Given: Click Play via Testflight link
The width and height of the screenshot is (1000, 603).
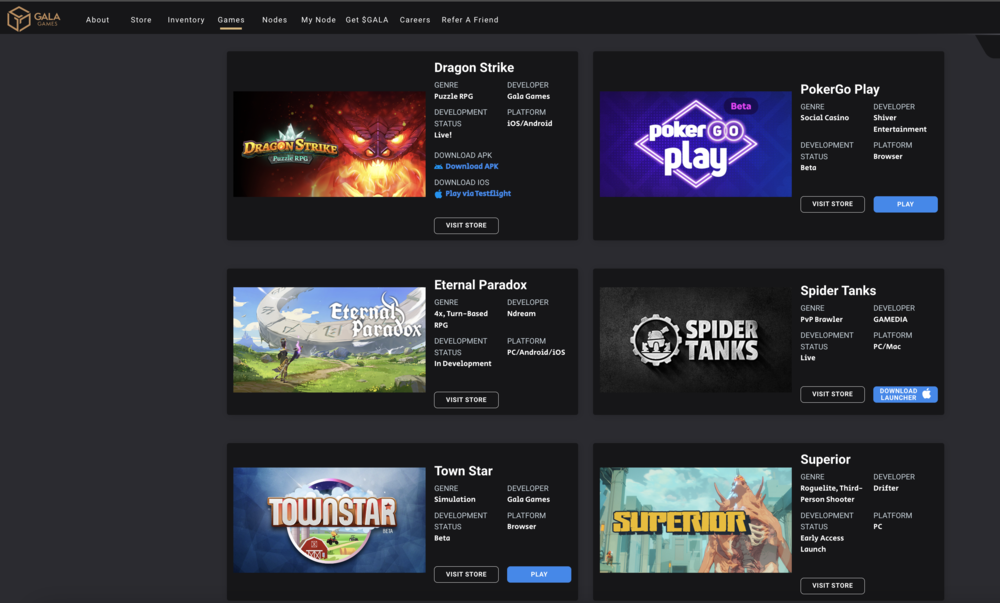Looking at the screenshot, I should (x=478, y=194).
